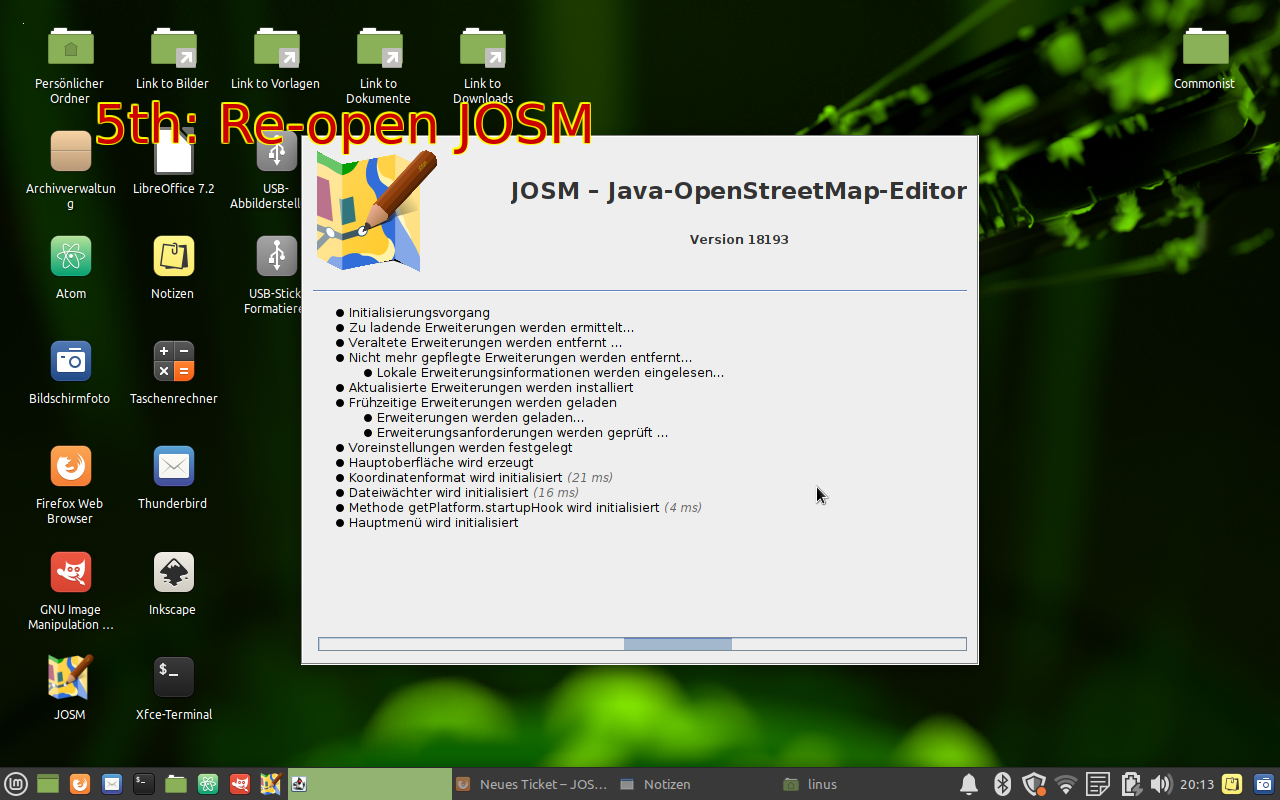Launch GIMP from the panel launcher
The image size is (1280, 800).
click(x=240, y=784)
